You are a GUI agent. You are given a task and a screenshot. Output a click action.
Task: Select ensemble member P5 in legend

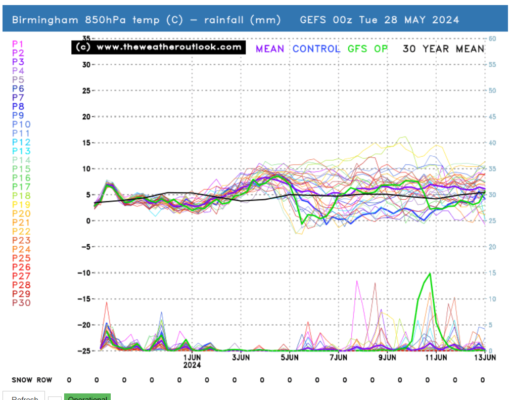pos(18,80)
